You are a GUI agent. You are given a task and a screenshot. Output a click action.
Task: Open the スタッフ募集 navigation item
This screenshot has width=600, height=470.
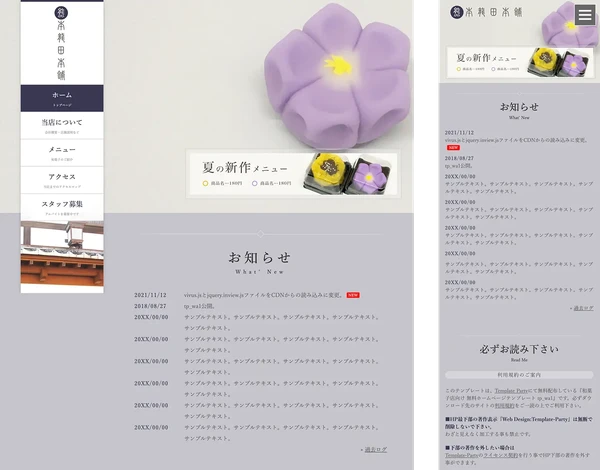click(62, 207)
